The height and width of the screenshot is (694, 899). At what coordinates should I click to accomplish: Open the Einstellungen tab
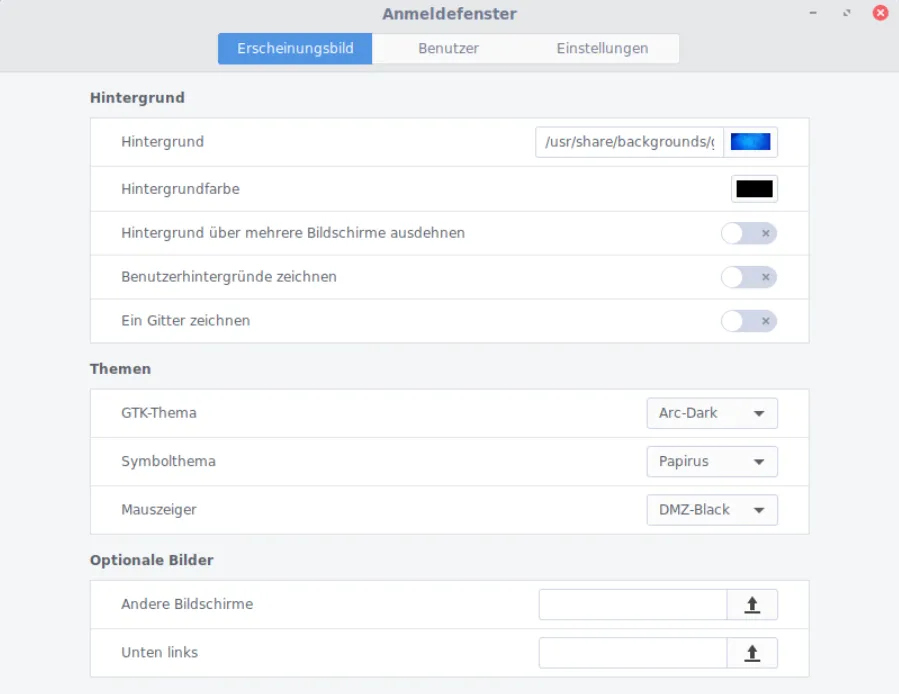point(602,48)
